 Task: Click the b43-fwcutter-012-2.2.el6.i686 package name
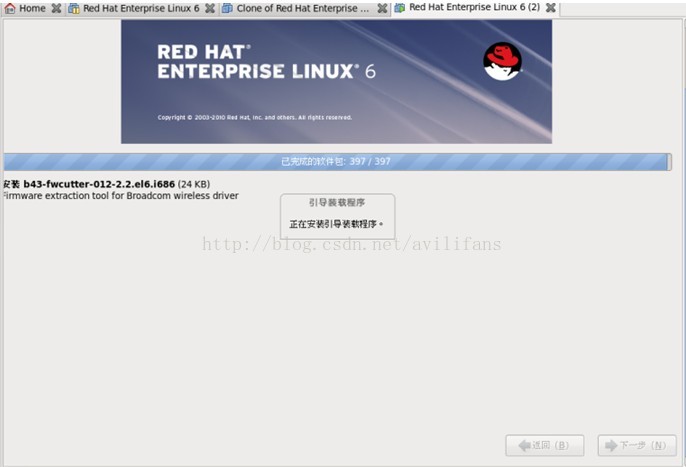tap(99, 184)
